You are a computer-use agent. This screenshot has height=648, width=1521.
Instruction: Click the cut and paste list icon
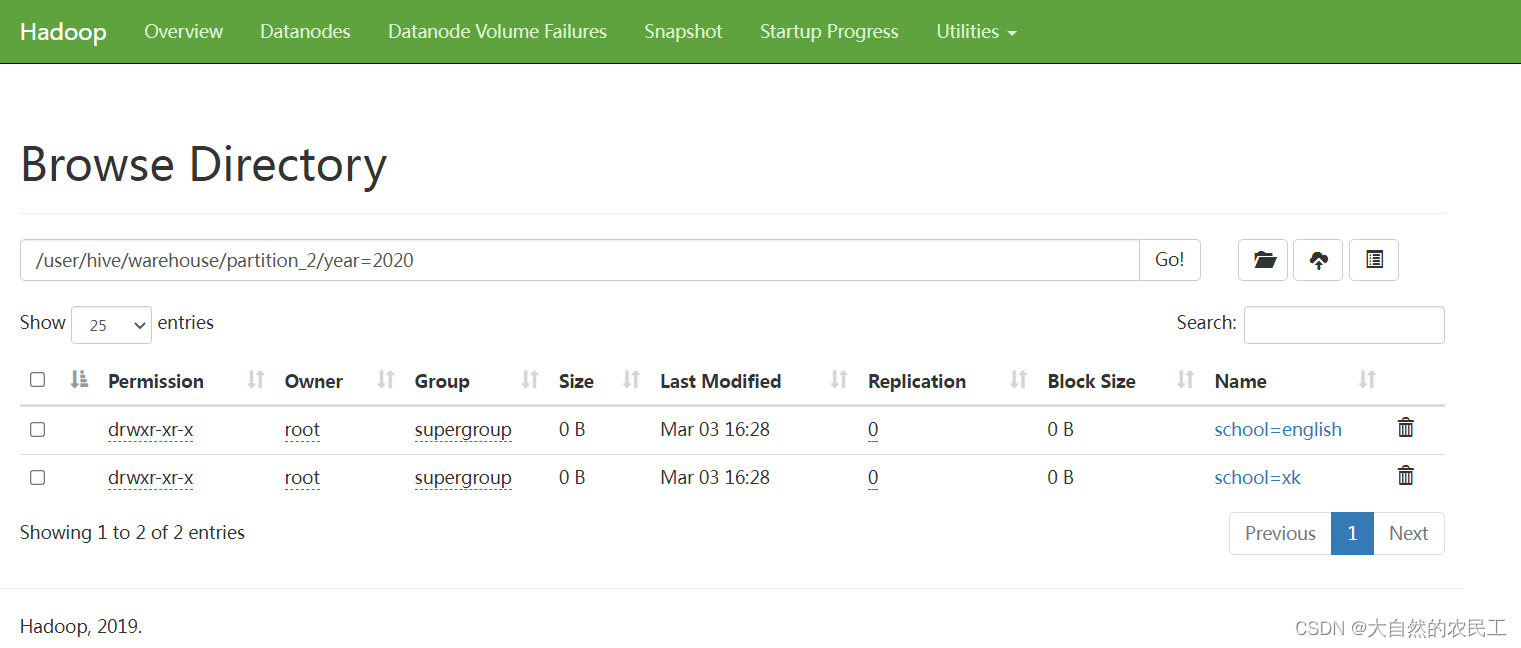(x=1374, y=260)
